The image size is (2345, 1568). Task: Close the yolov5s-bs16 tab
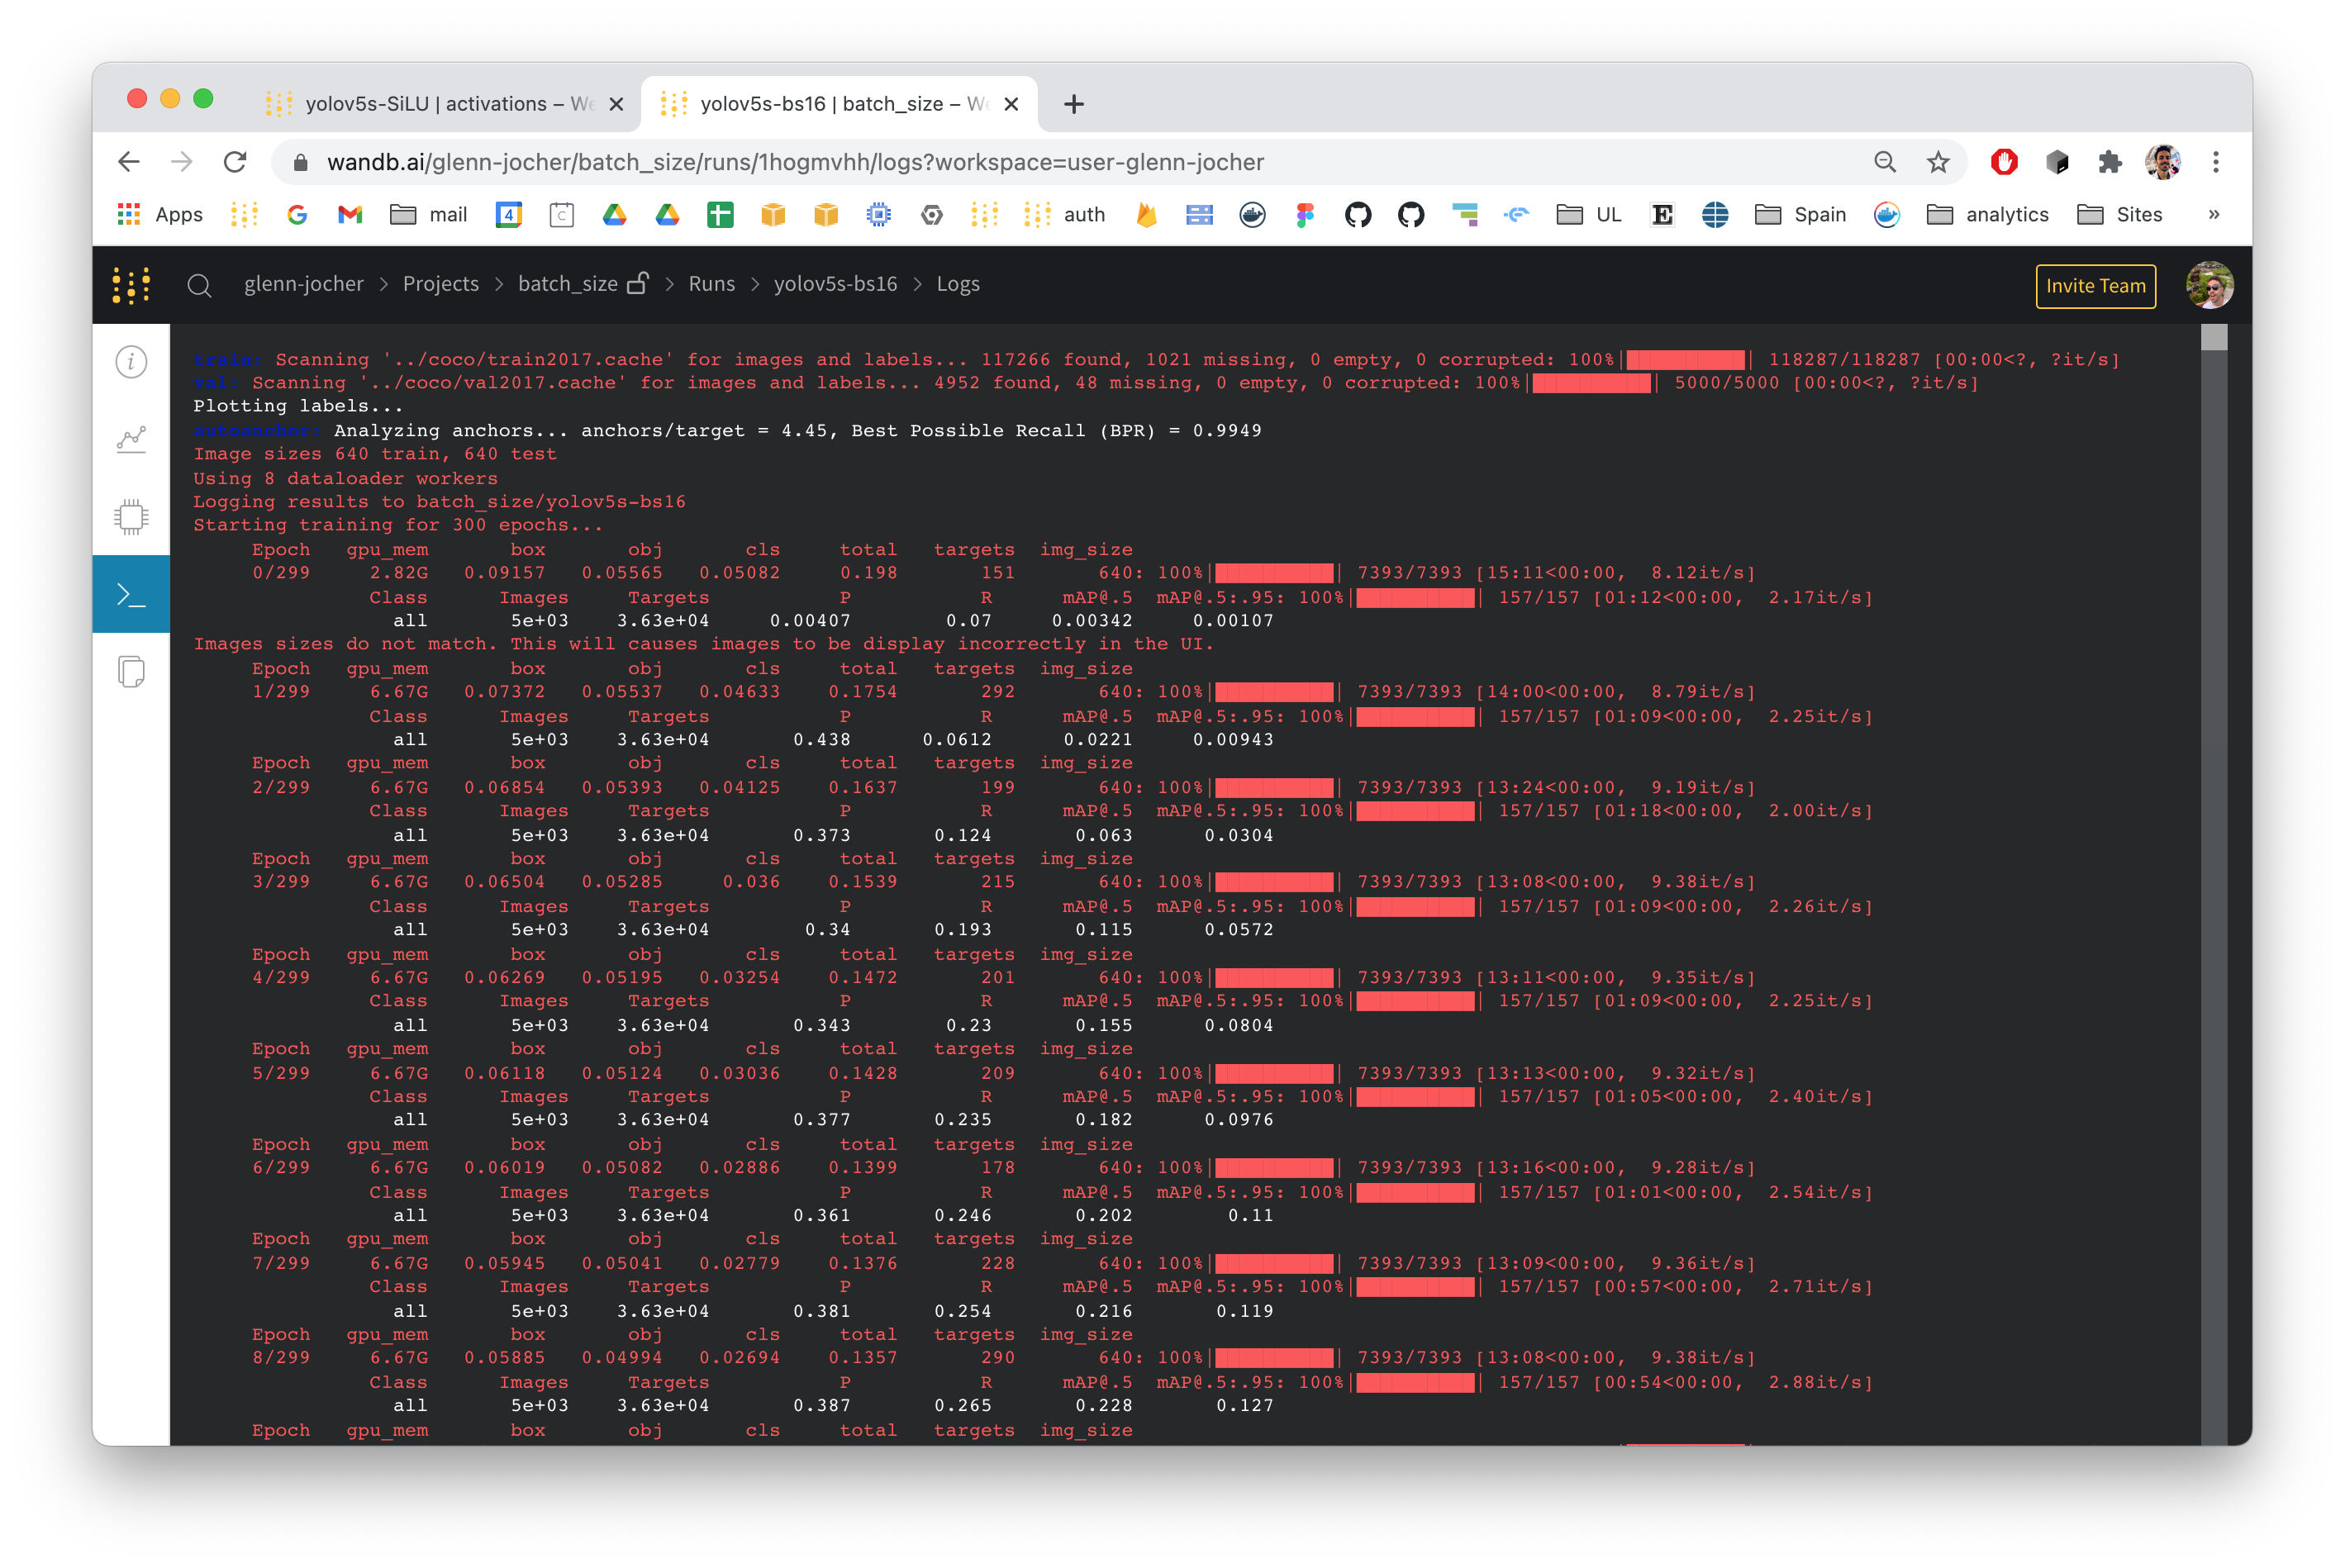(x=1011, y=104)
